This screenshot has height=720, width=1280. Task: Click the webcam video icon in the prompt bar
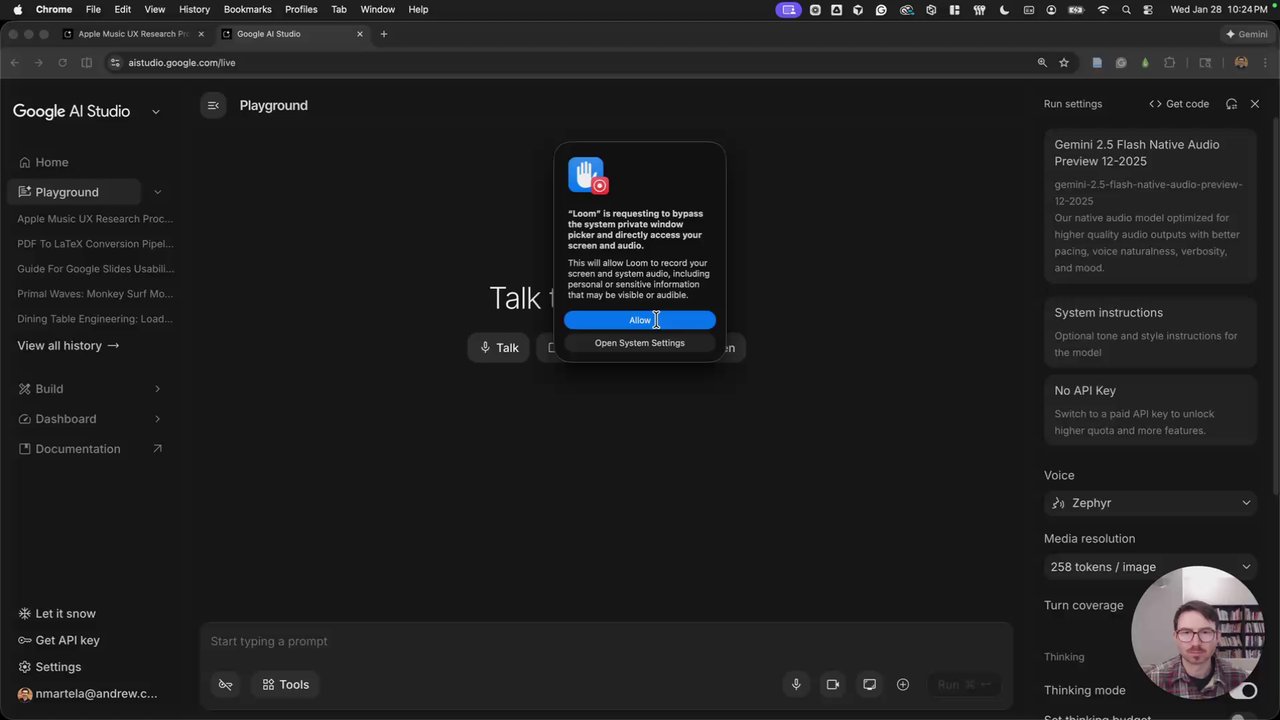(832, 685)
